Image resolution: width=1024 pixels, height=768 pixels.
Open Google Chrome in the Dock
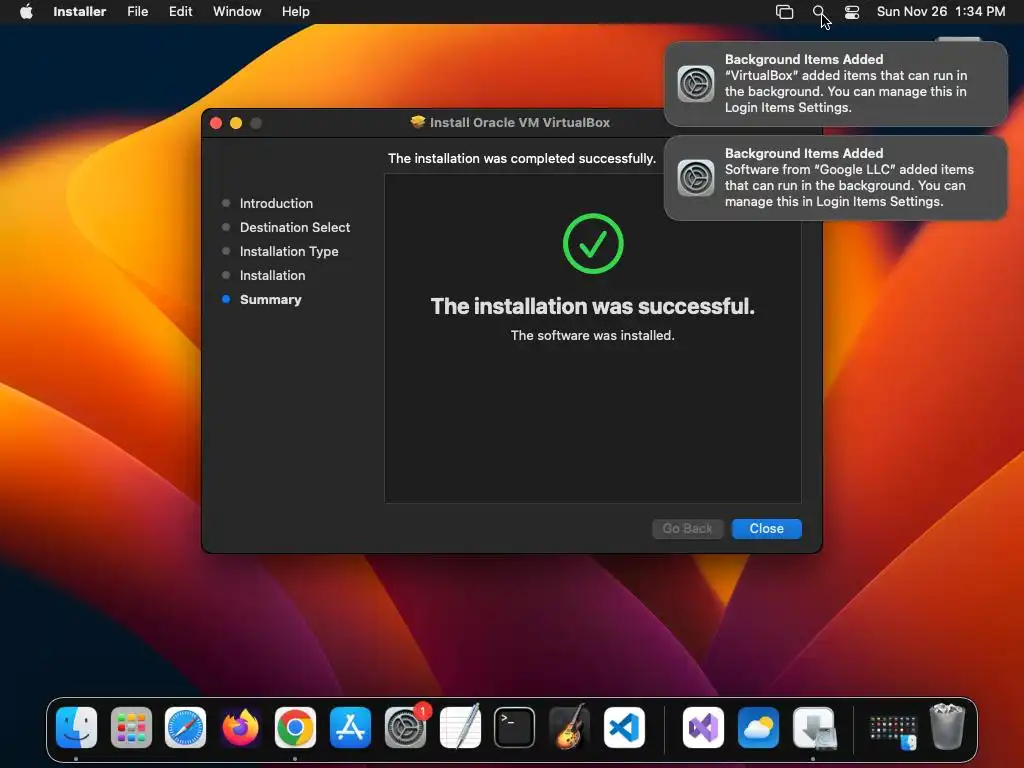(x=295, y=728)
